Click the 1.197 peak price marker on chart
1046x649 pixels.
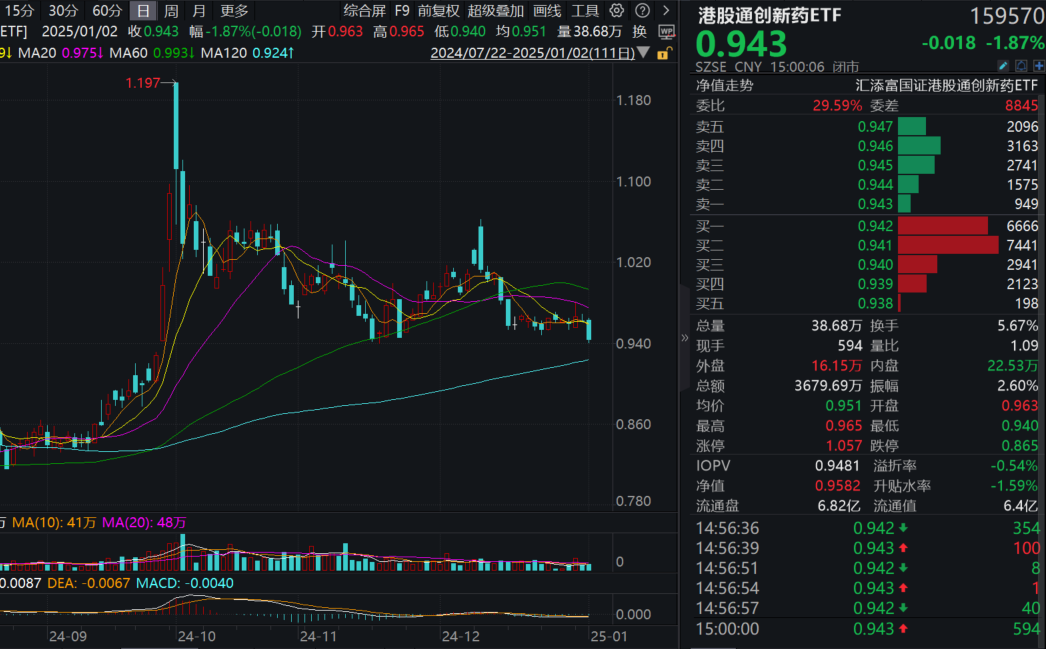(x=143, y=84)
